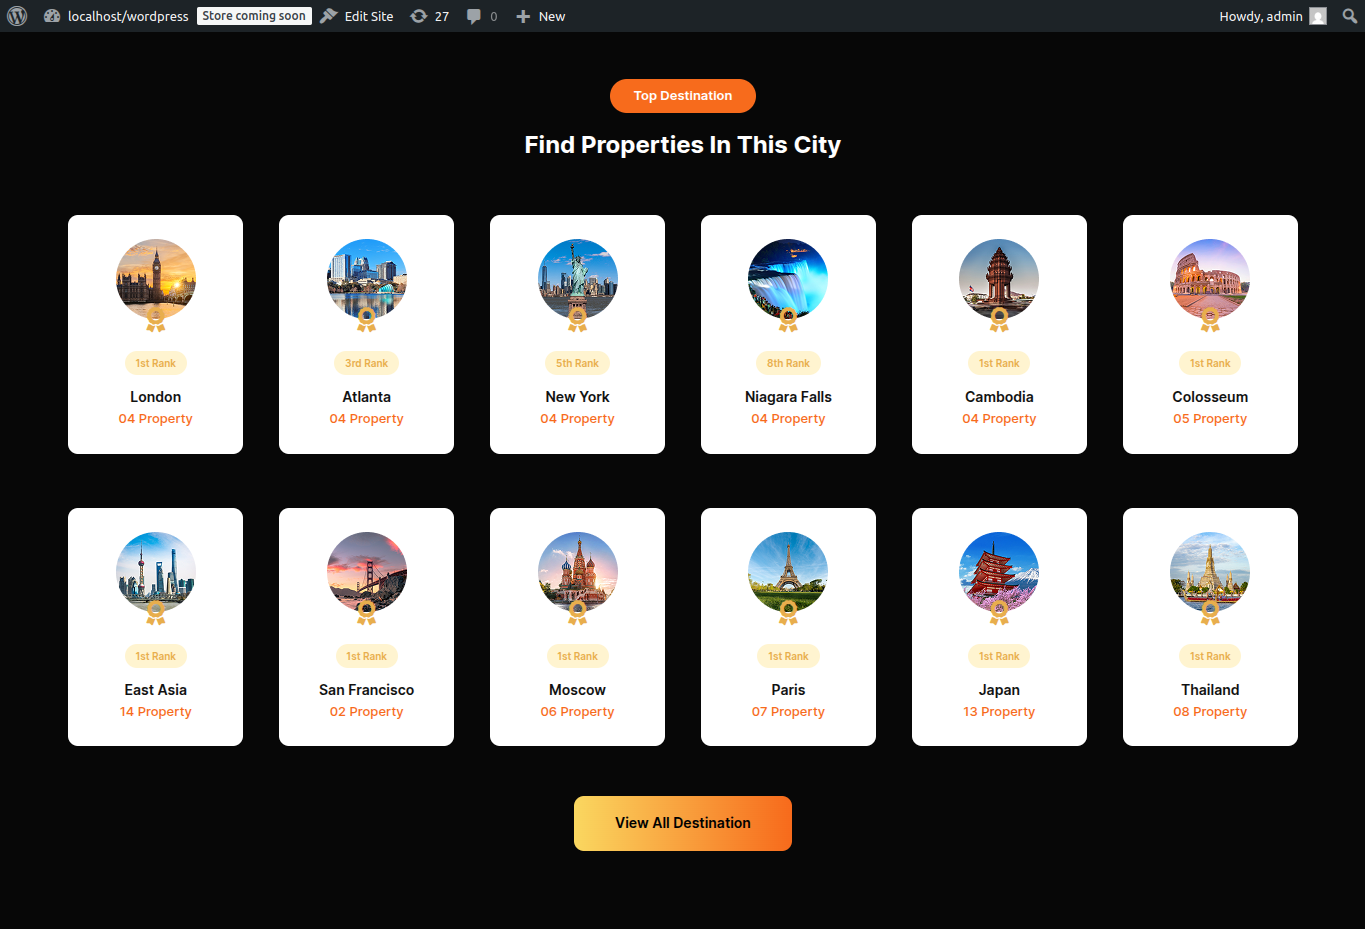Click 02 Property under San Francisco
1365x929 pixels.
coord(367,712)
